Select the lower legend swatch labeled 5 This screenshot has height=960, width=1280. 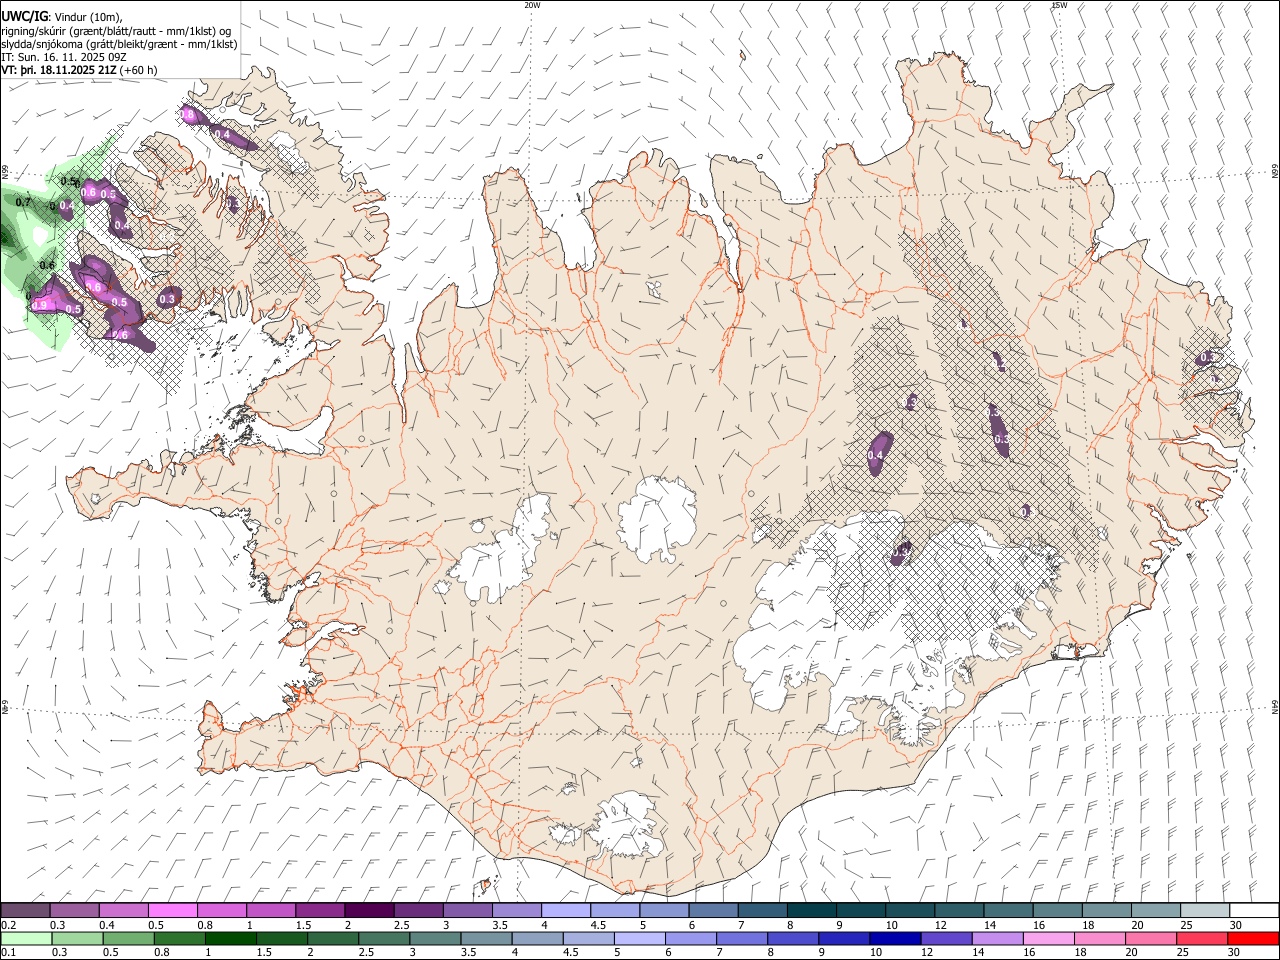coord(640,938)
